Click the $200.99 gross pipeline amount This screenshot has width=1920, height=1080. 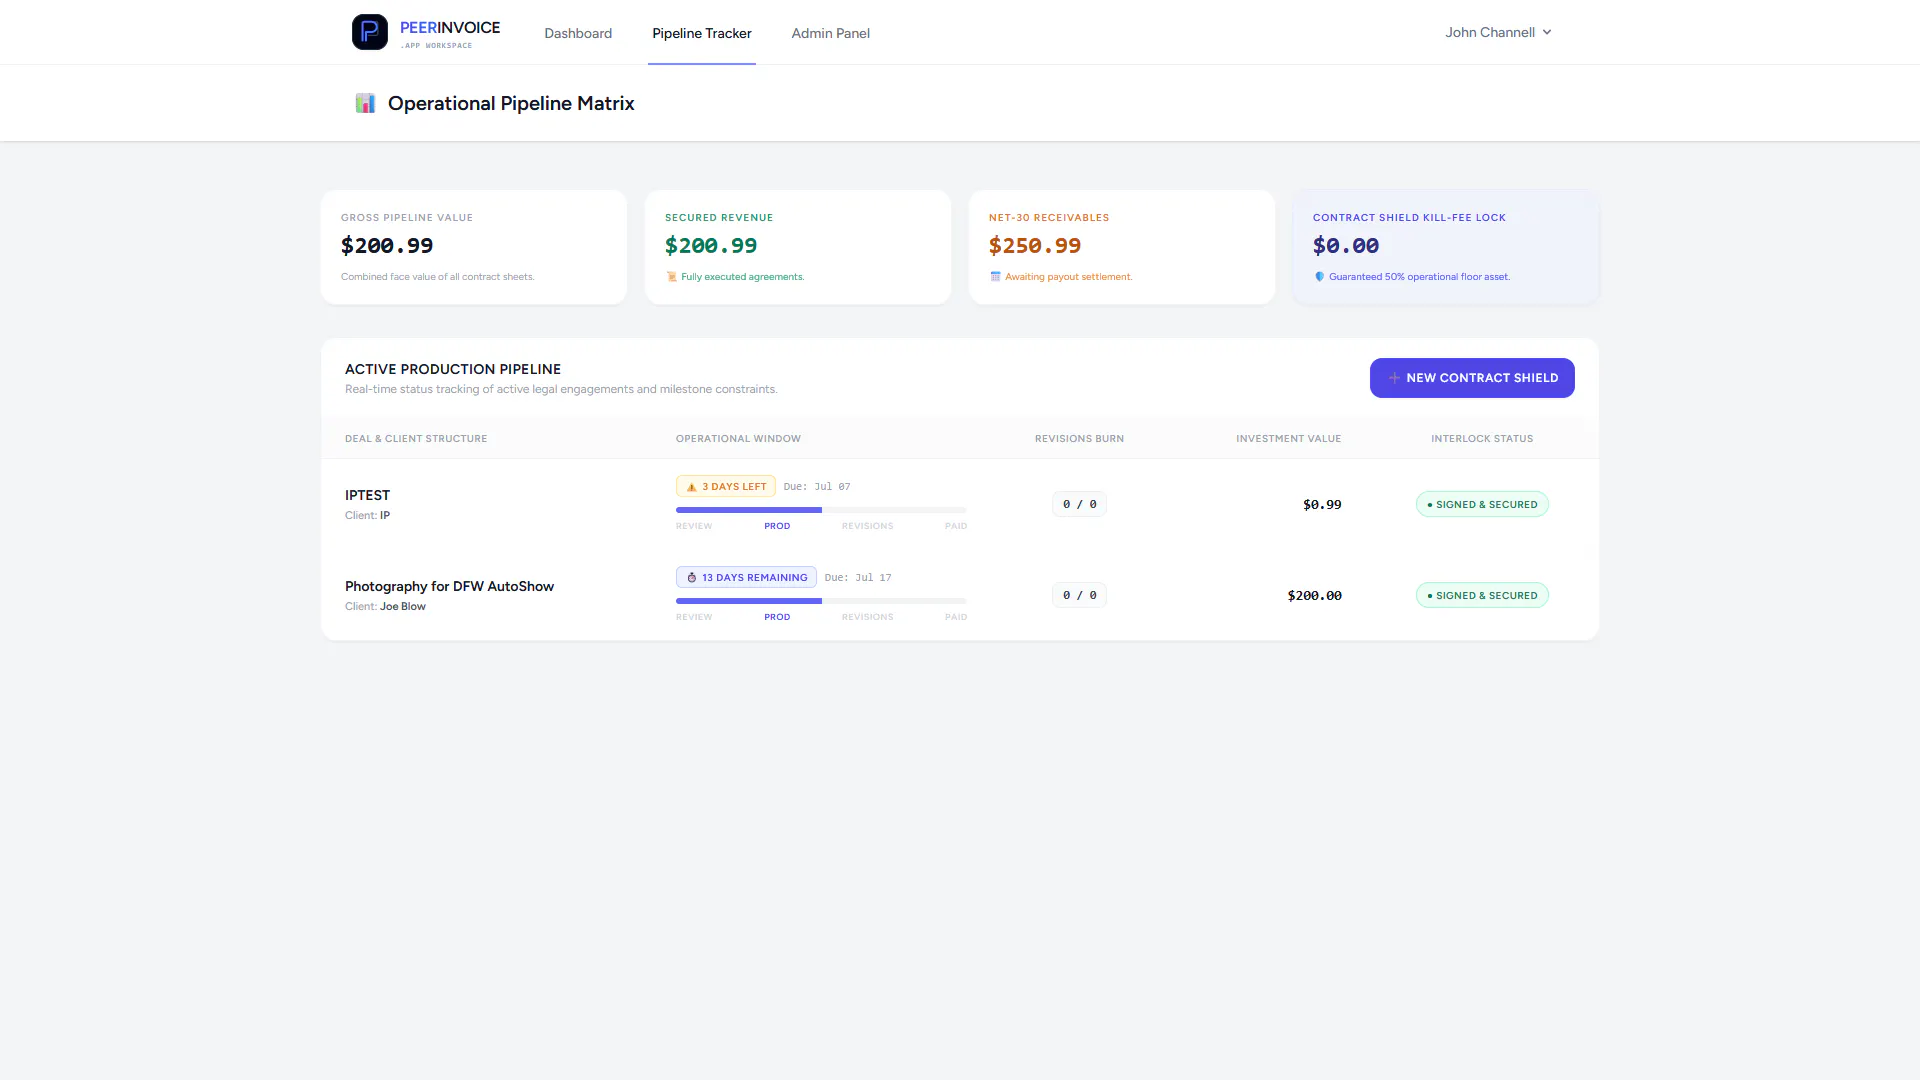[387, 246]
